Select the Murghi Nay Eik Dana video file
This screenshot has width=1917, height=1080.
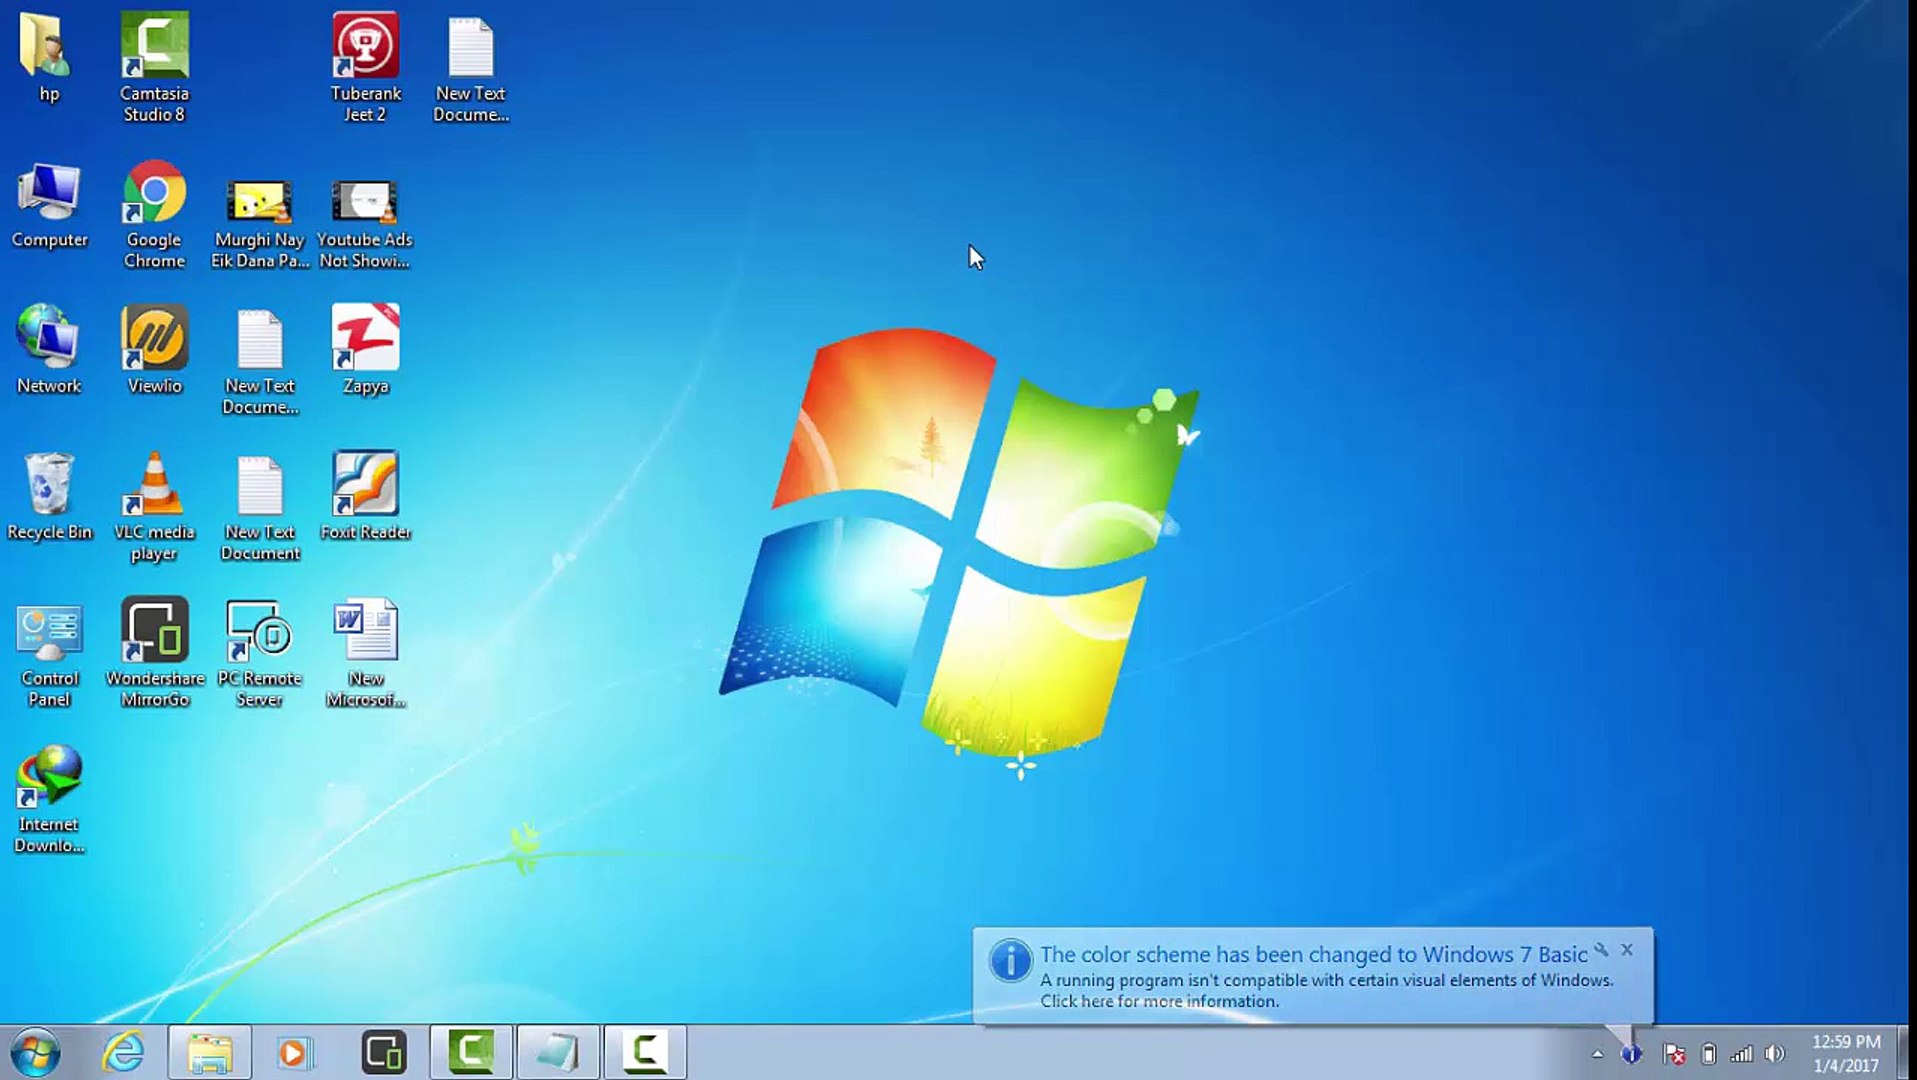[x=260, y=222]
